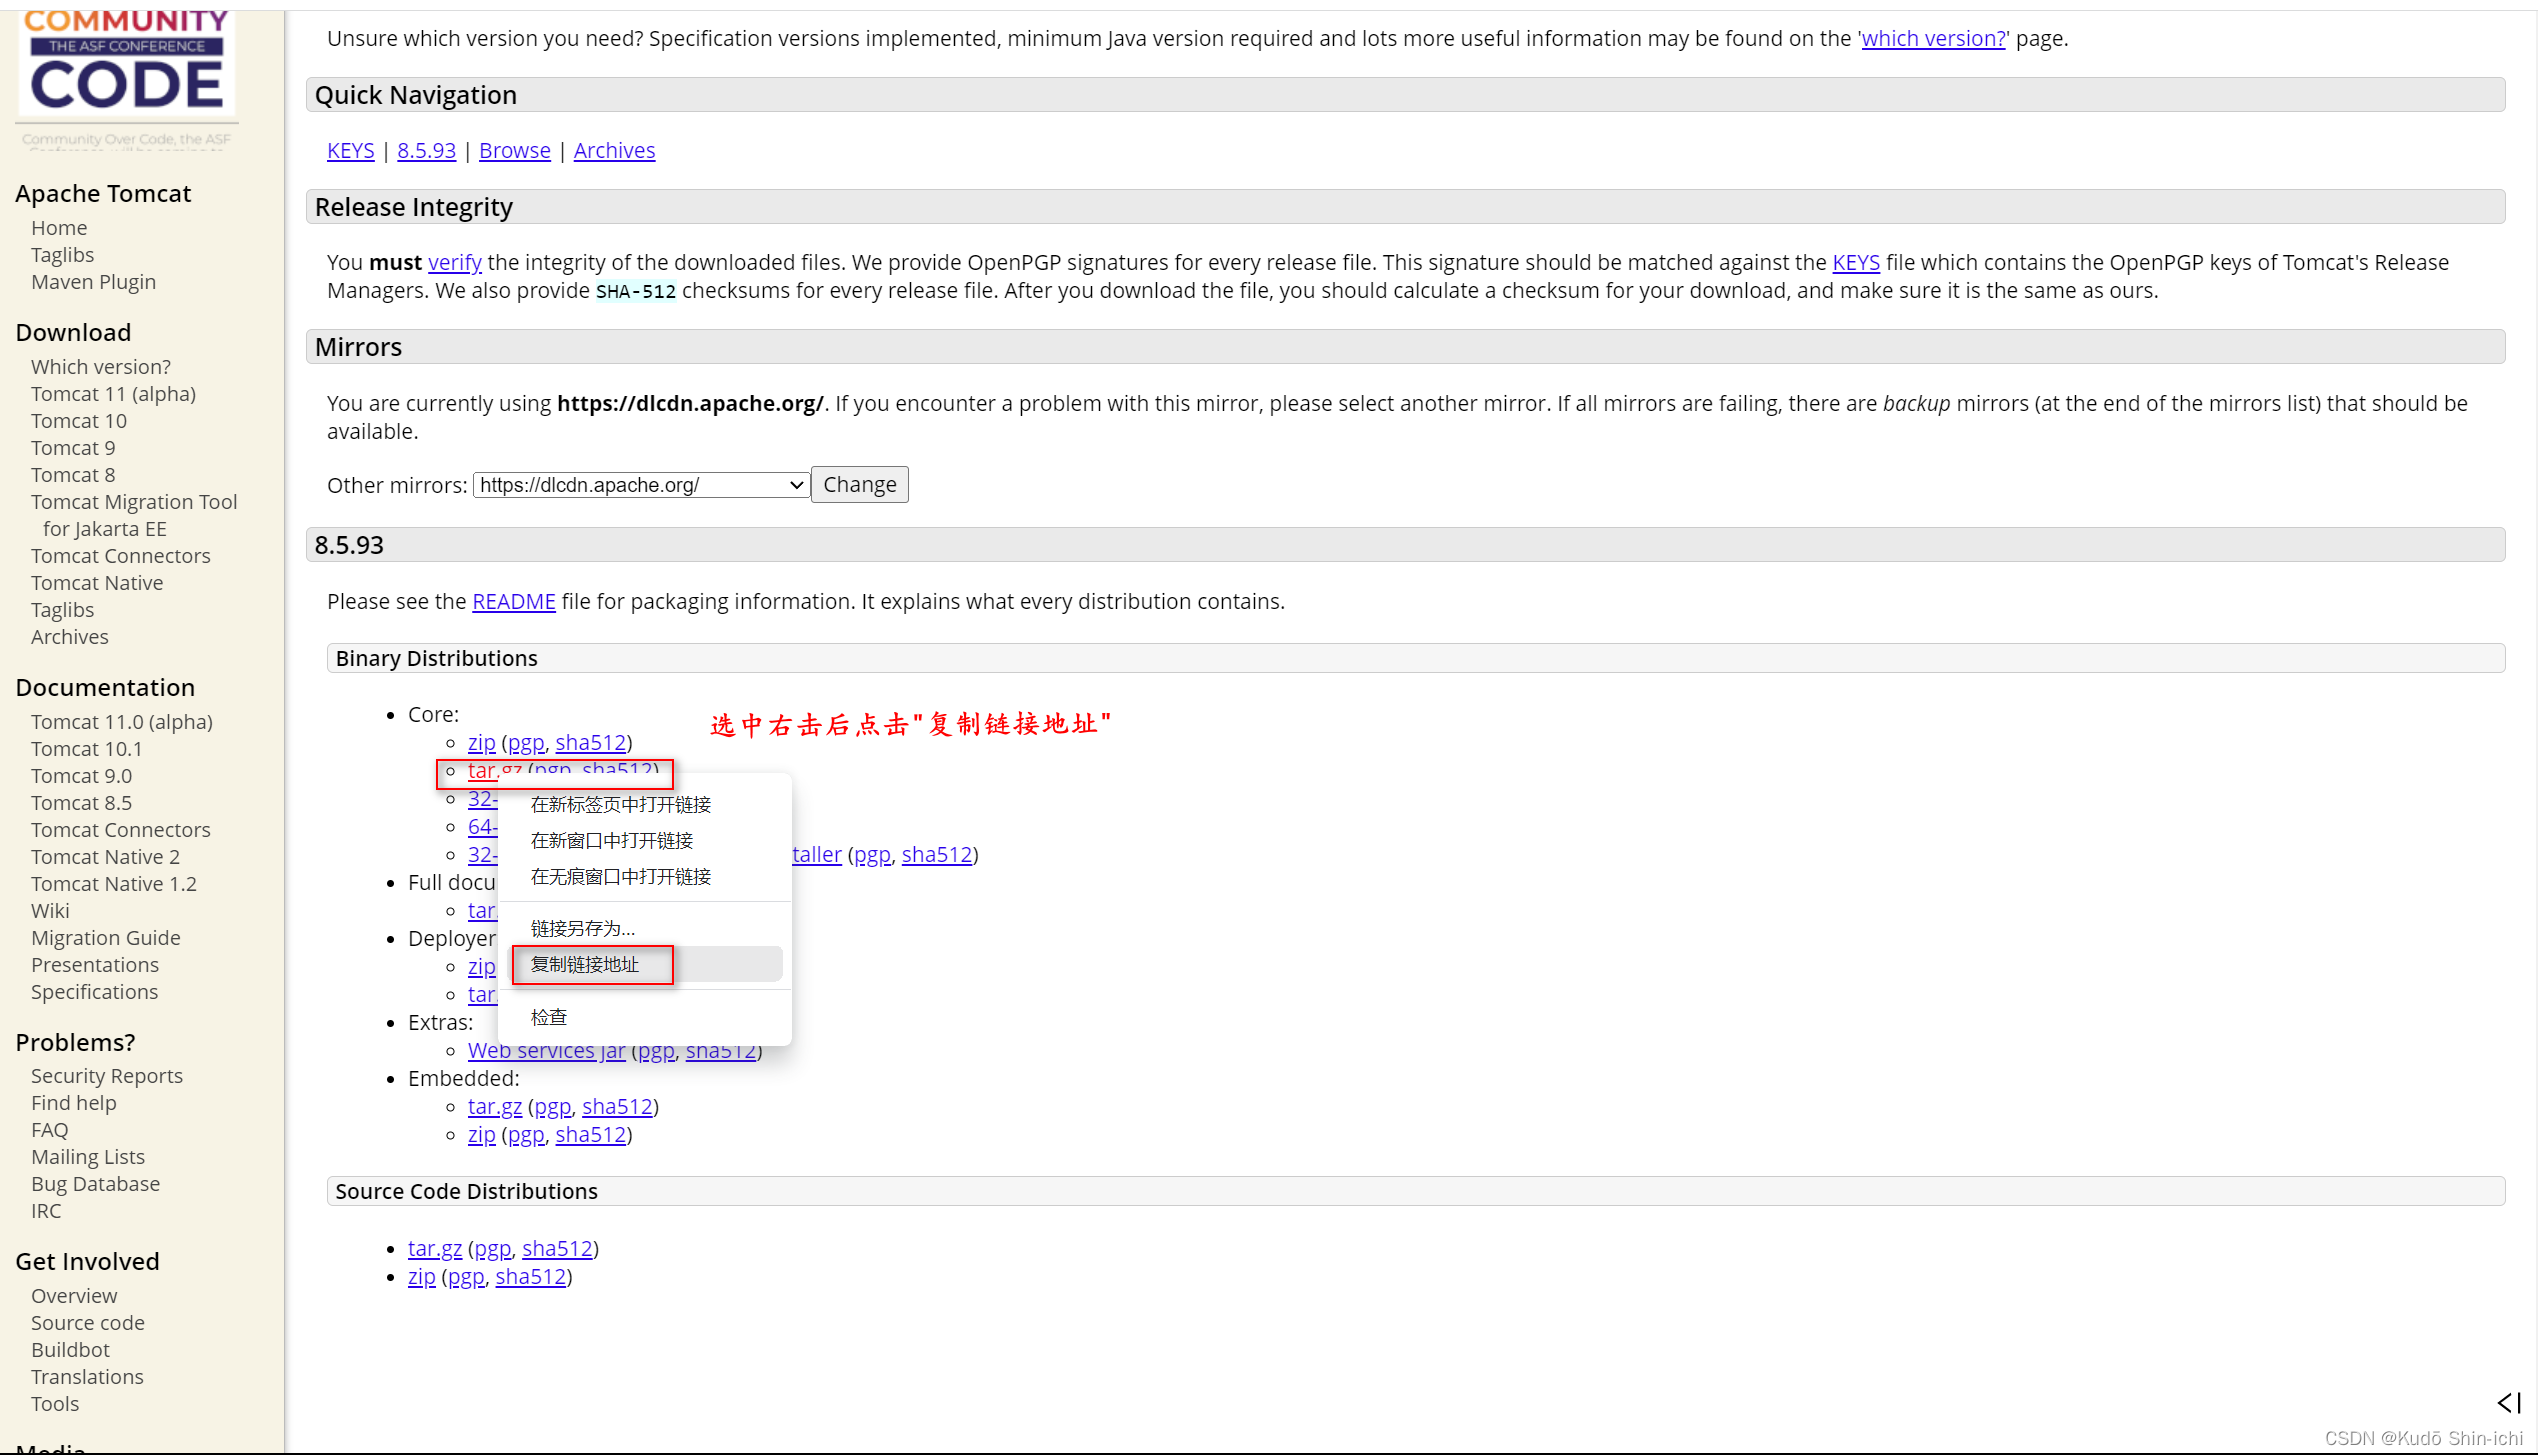
Task: Click the collapse arrow icon at bottom right
Action: coord(2509,1403)
